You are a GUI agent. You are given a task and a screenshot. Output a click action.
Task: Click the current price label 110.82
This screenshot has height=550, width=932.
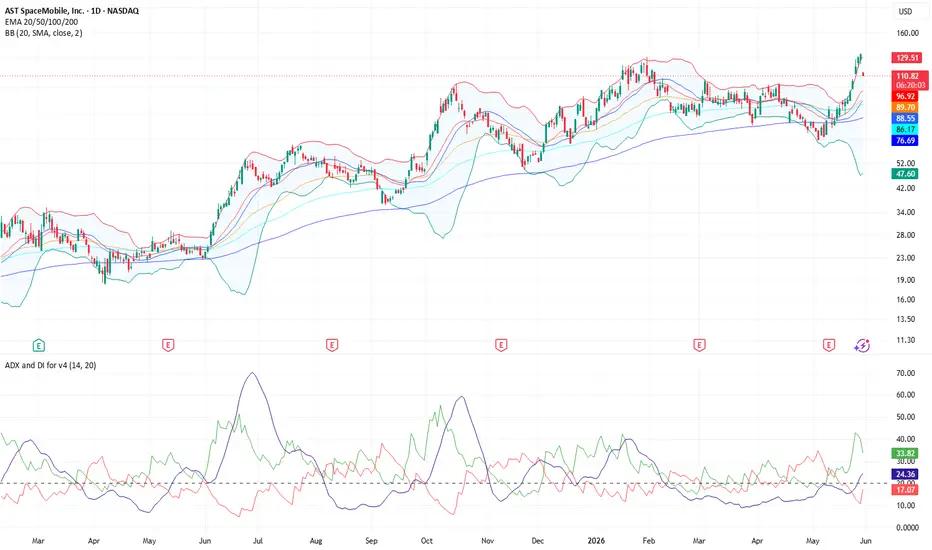pos(908,76)
